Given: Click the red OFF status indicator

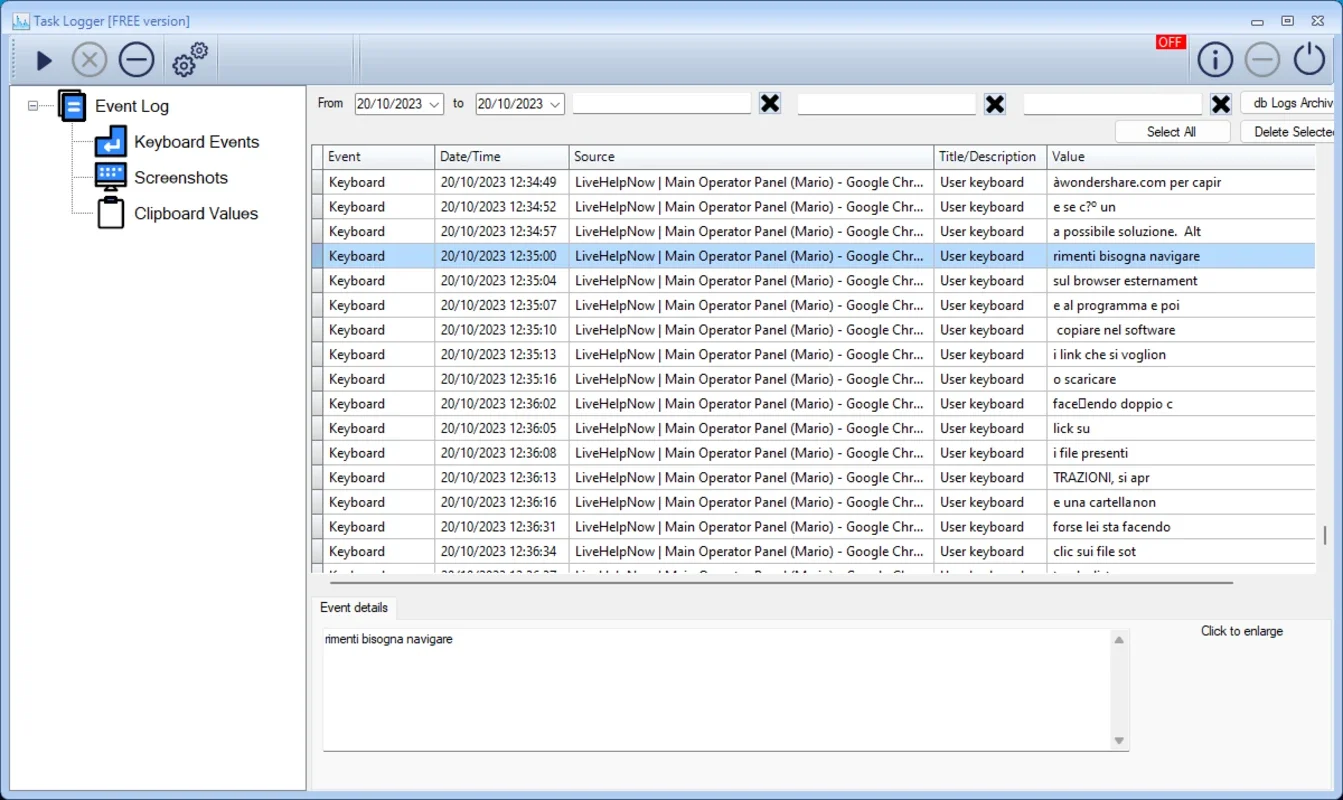Looking at the screenshot, I should 1170,42.
